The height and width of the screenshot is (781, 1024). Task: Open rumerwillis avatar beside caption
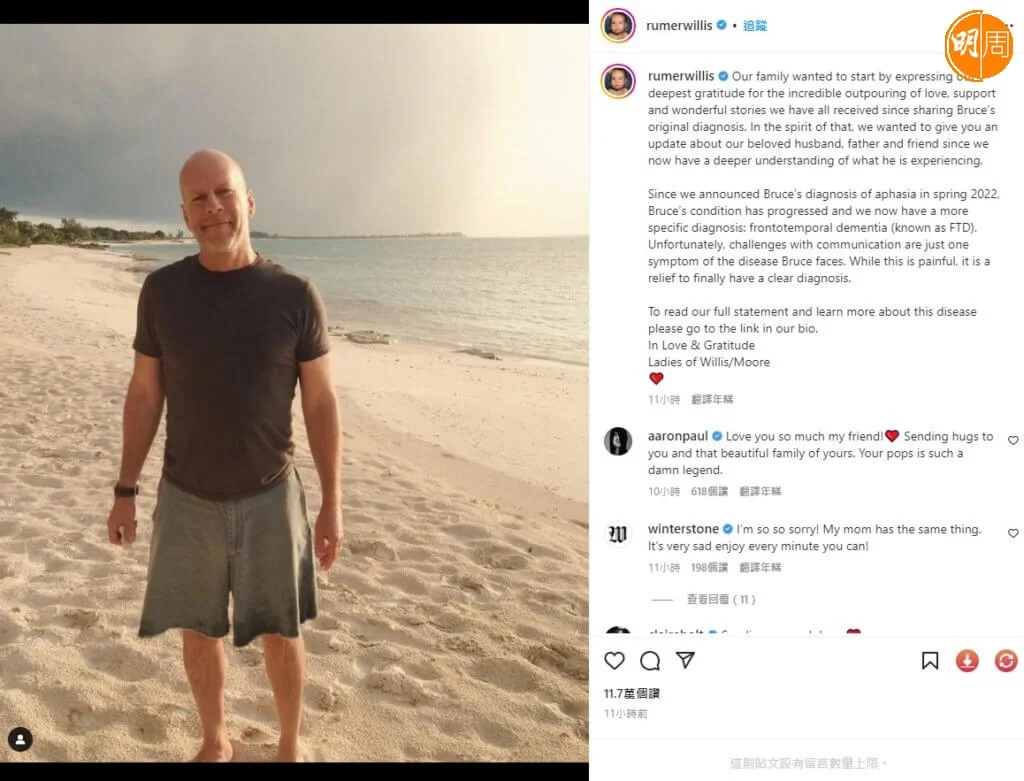point(618,82)
